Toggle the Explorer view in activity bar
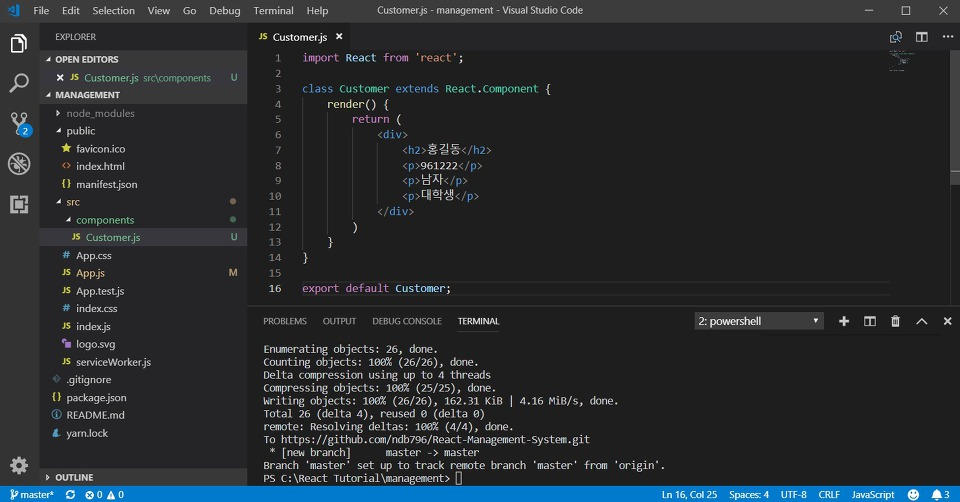 [x=19, y=44]
